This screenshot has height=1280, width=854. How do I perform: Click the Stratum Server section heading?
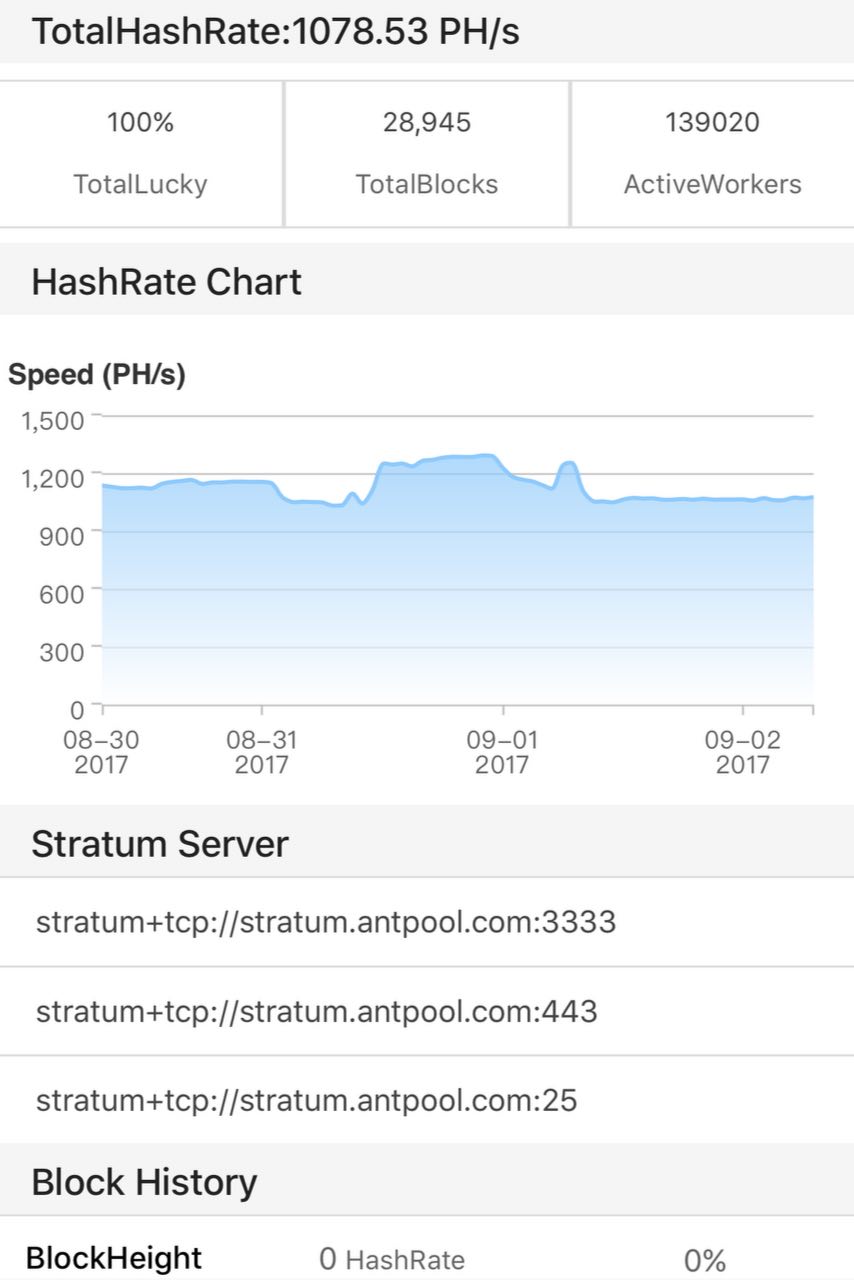point(160,844)
